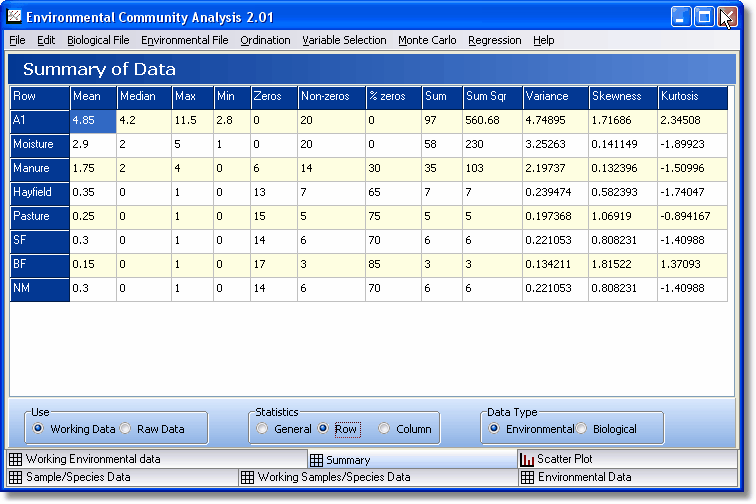Select the NM row header
Image resolution: width=756 pixels, height=504 pixels.
point(40,290)
